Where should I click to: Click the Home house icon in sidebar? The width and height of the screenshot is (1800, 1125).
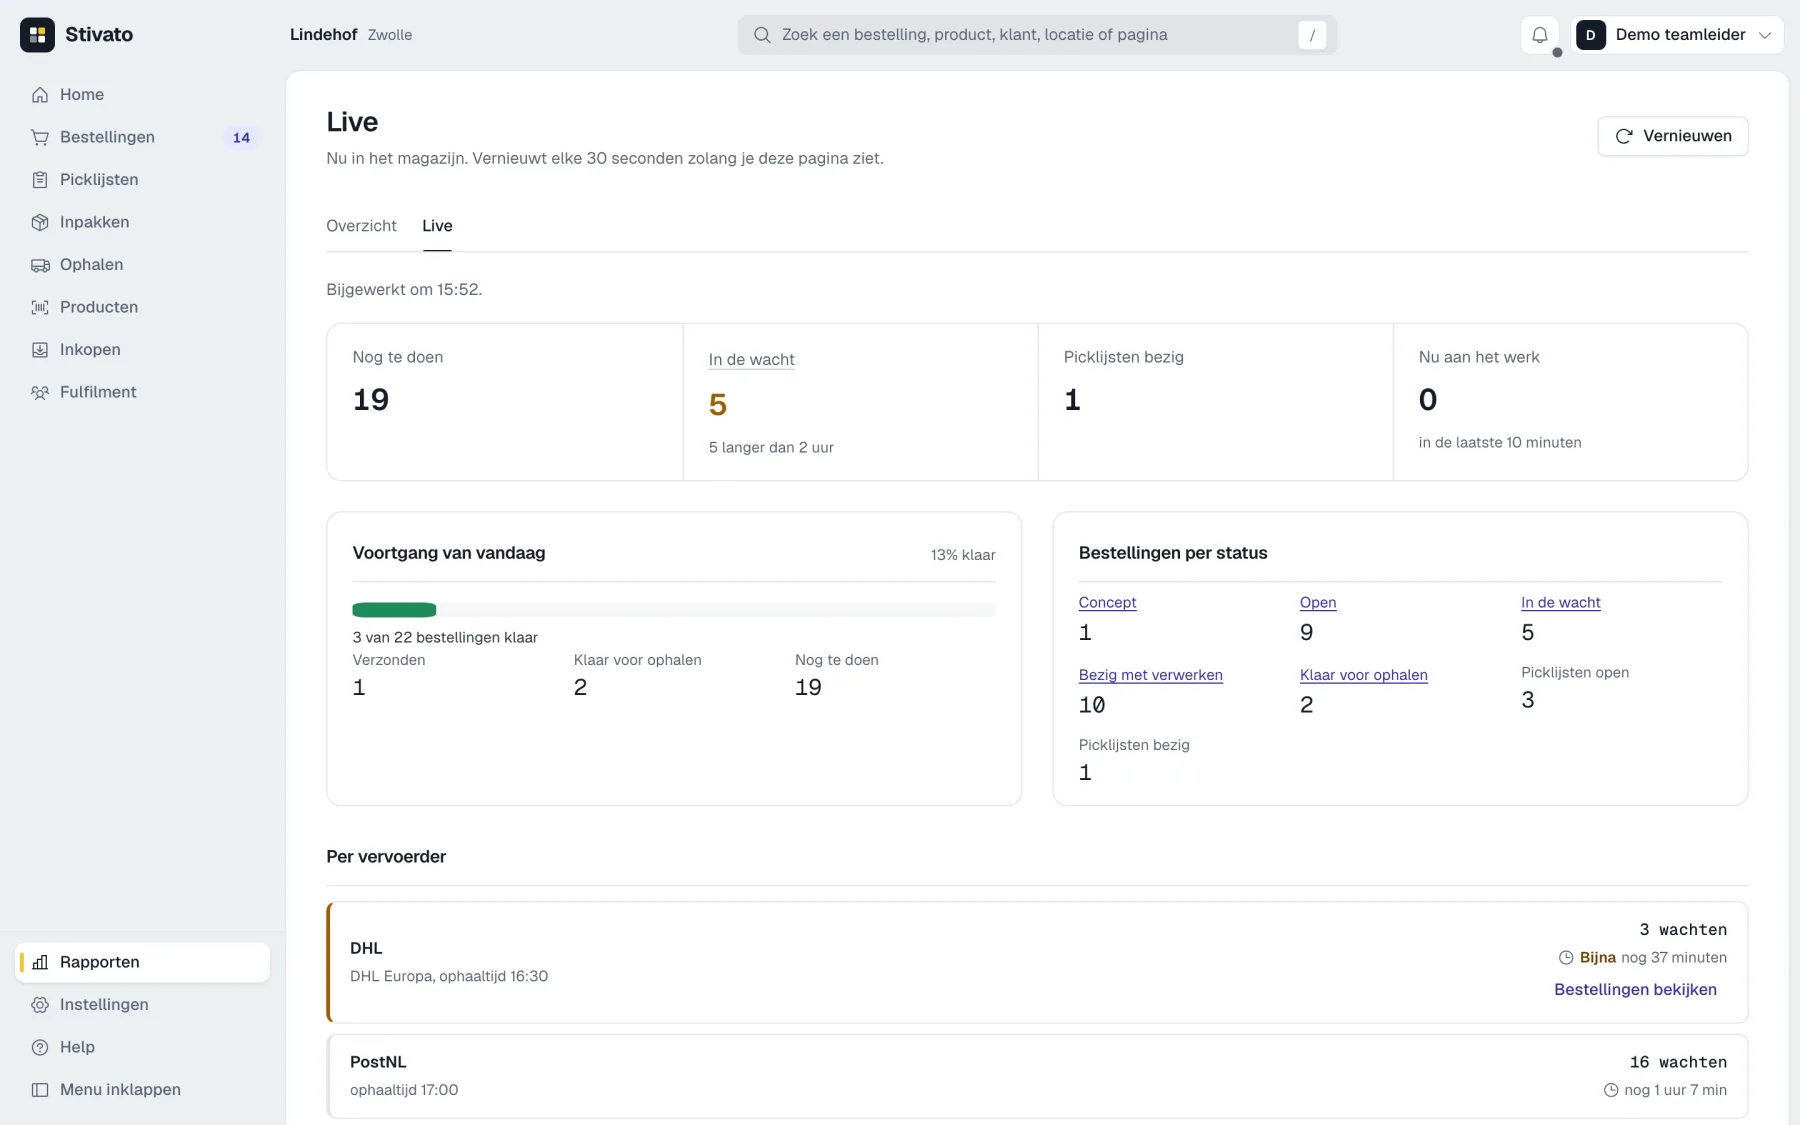click(x=40, y=95)
